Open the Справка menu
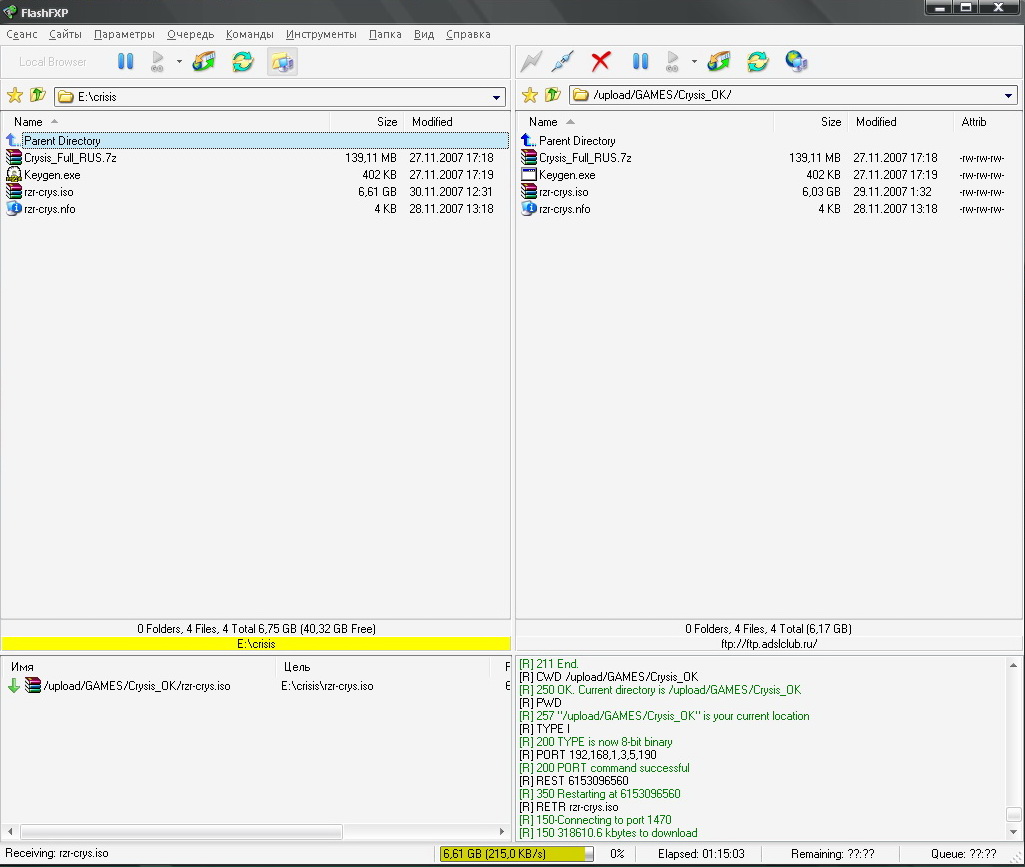This screenshot has width=1025, height=867. pyautogui.click(x=468, y=34)
